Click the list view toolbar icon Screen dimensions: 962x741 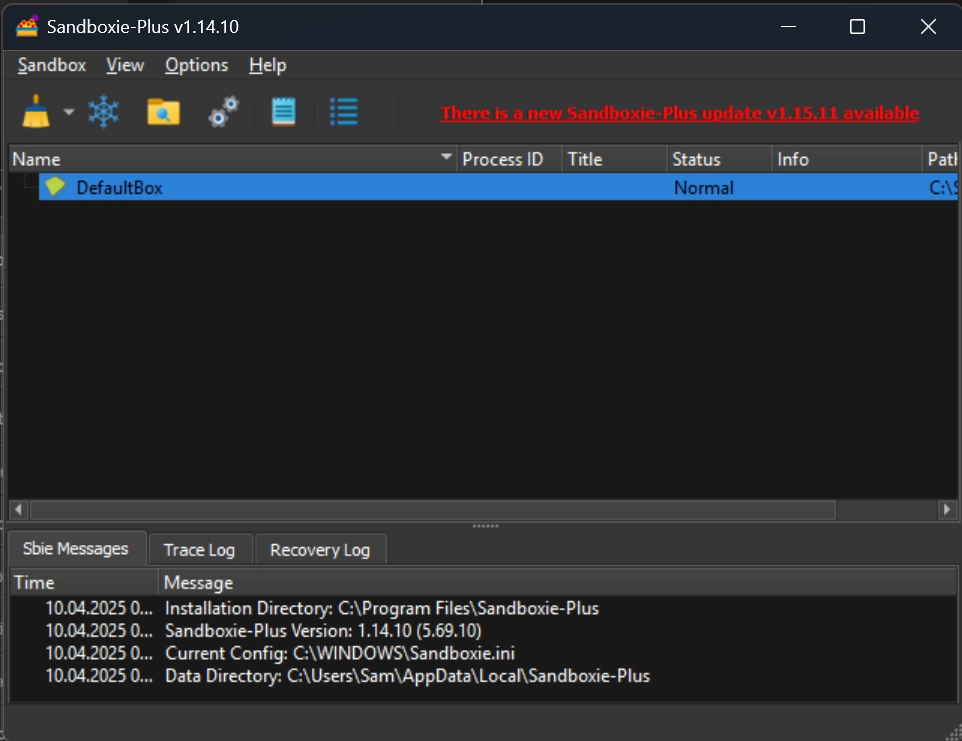click(x=344, y=112)
